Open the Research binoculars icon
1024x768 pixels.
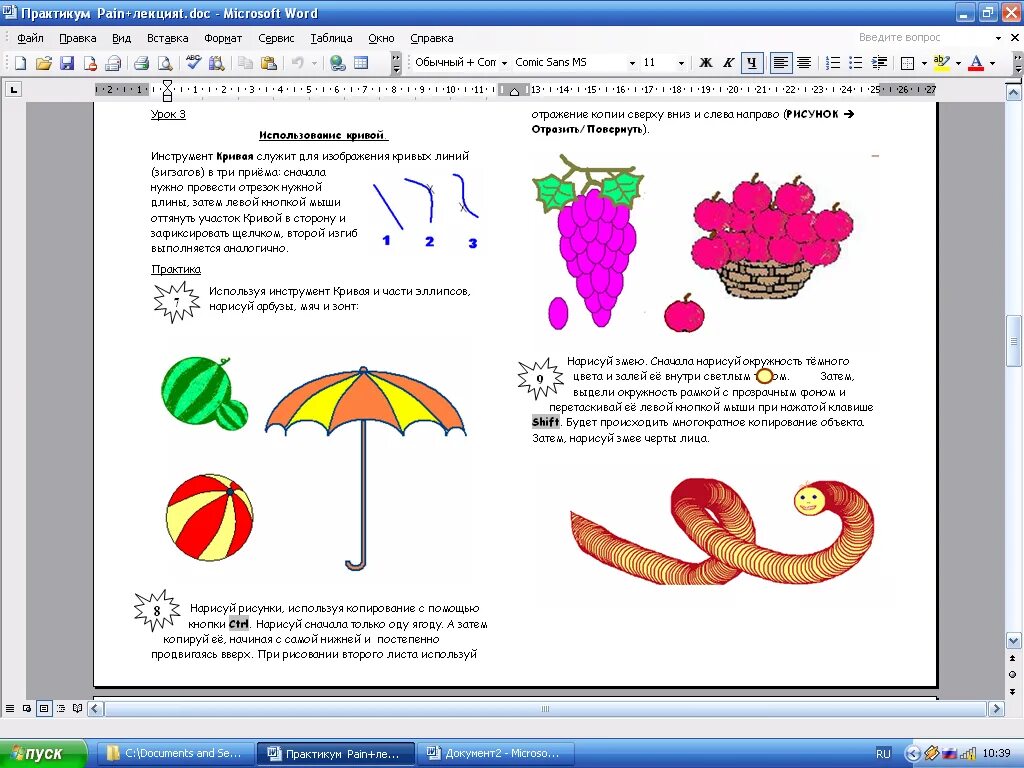pos(216,63)
